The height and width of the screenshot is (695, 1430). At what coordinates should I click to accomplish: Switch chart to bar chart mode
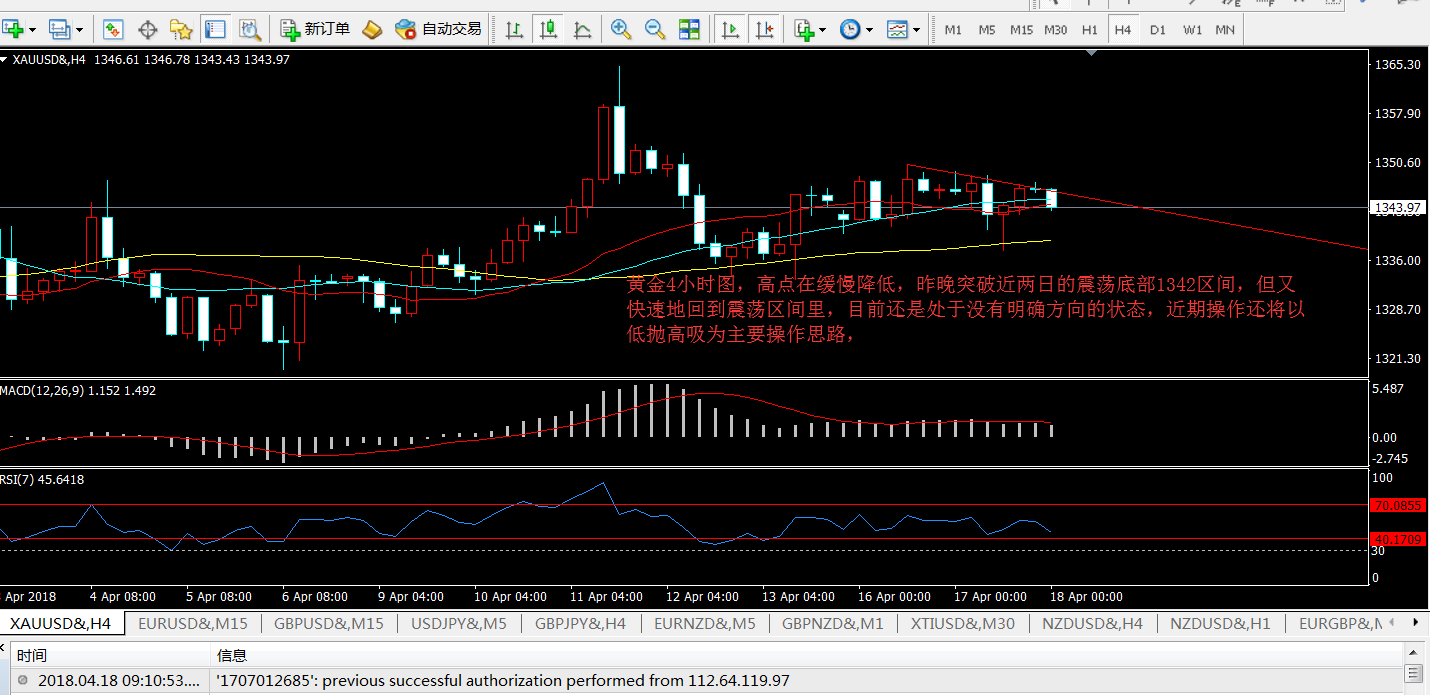coord(514,30)
